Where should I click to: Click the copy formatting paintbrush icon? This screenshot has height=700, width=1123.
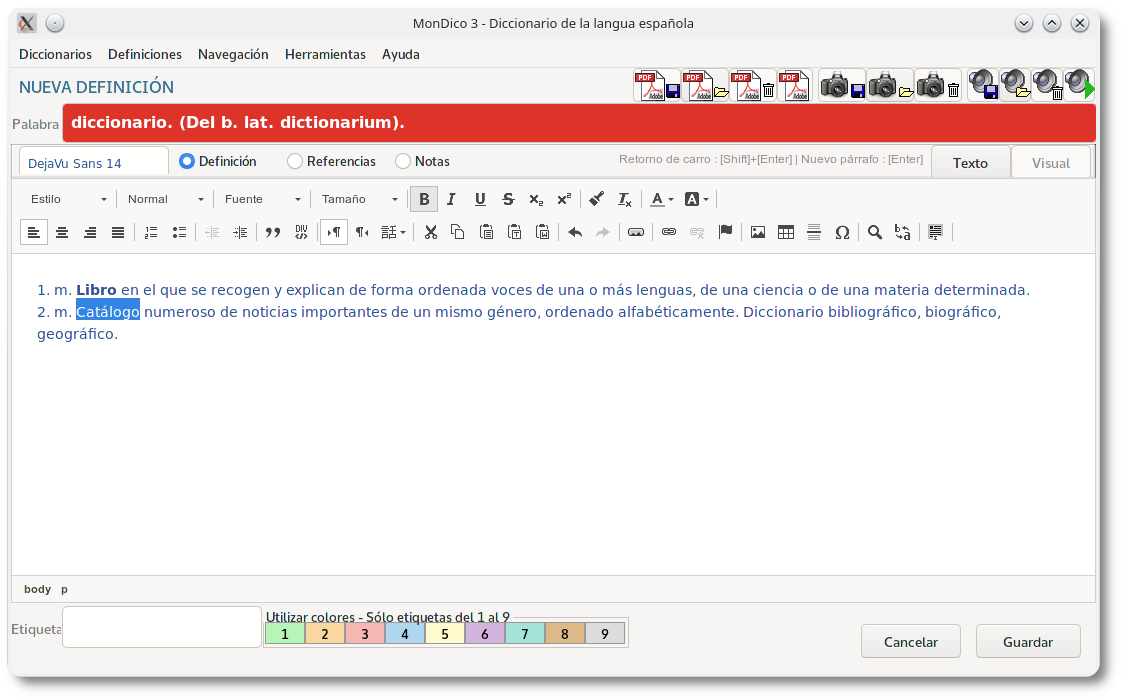(x=596, y=199)
